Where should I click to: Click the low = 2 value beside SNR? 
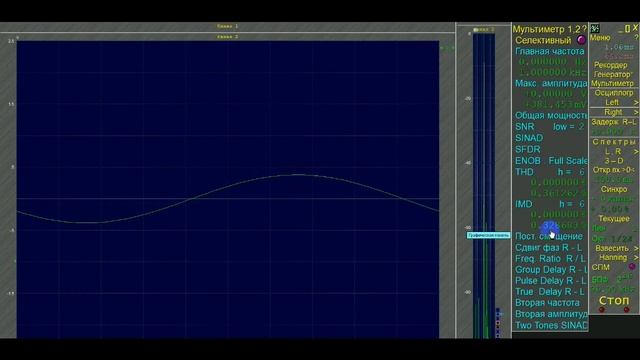pyautogui.click(x=569, y=127)
